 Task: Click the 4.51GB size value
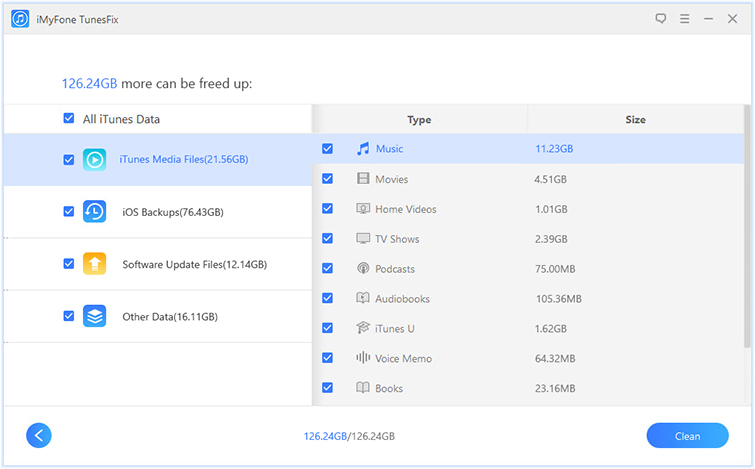[550, 179]
